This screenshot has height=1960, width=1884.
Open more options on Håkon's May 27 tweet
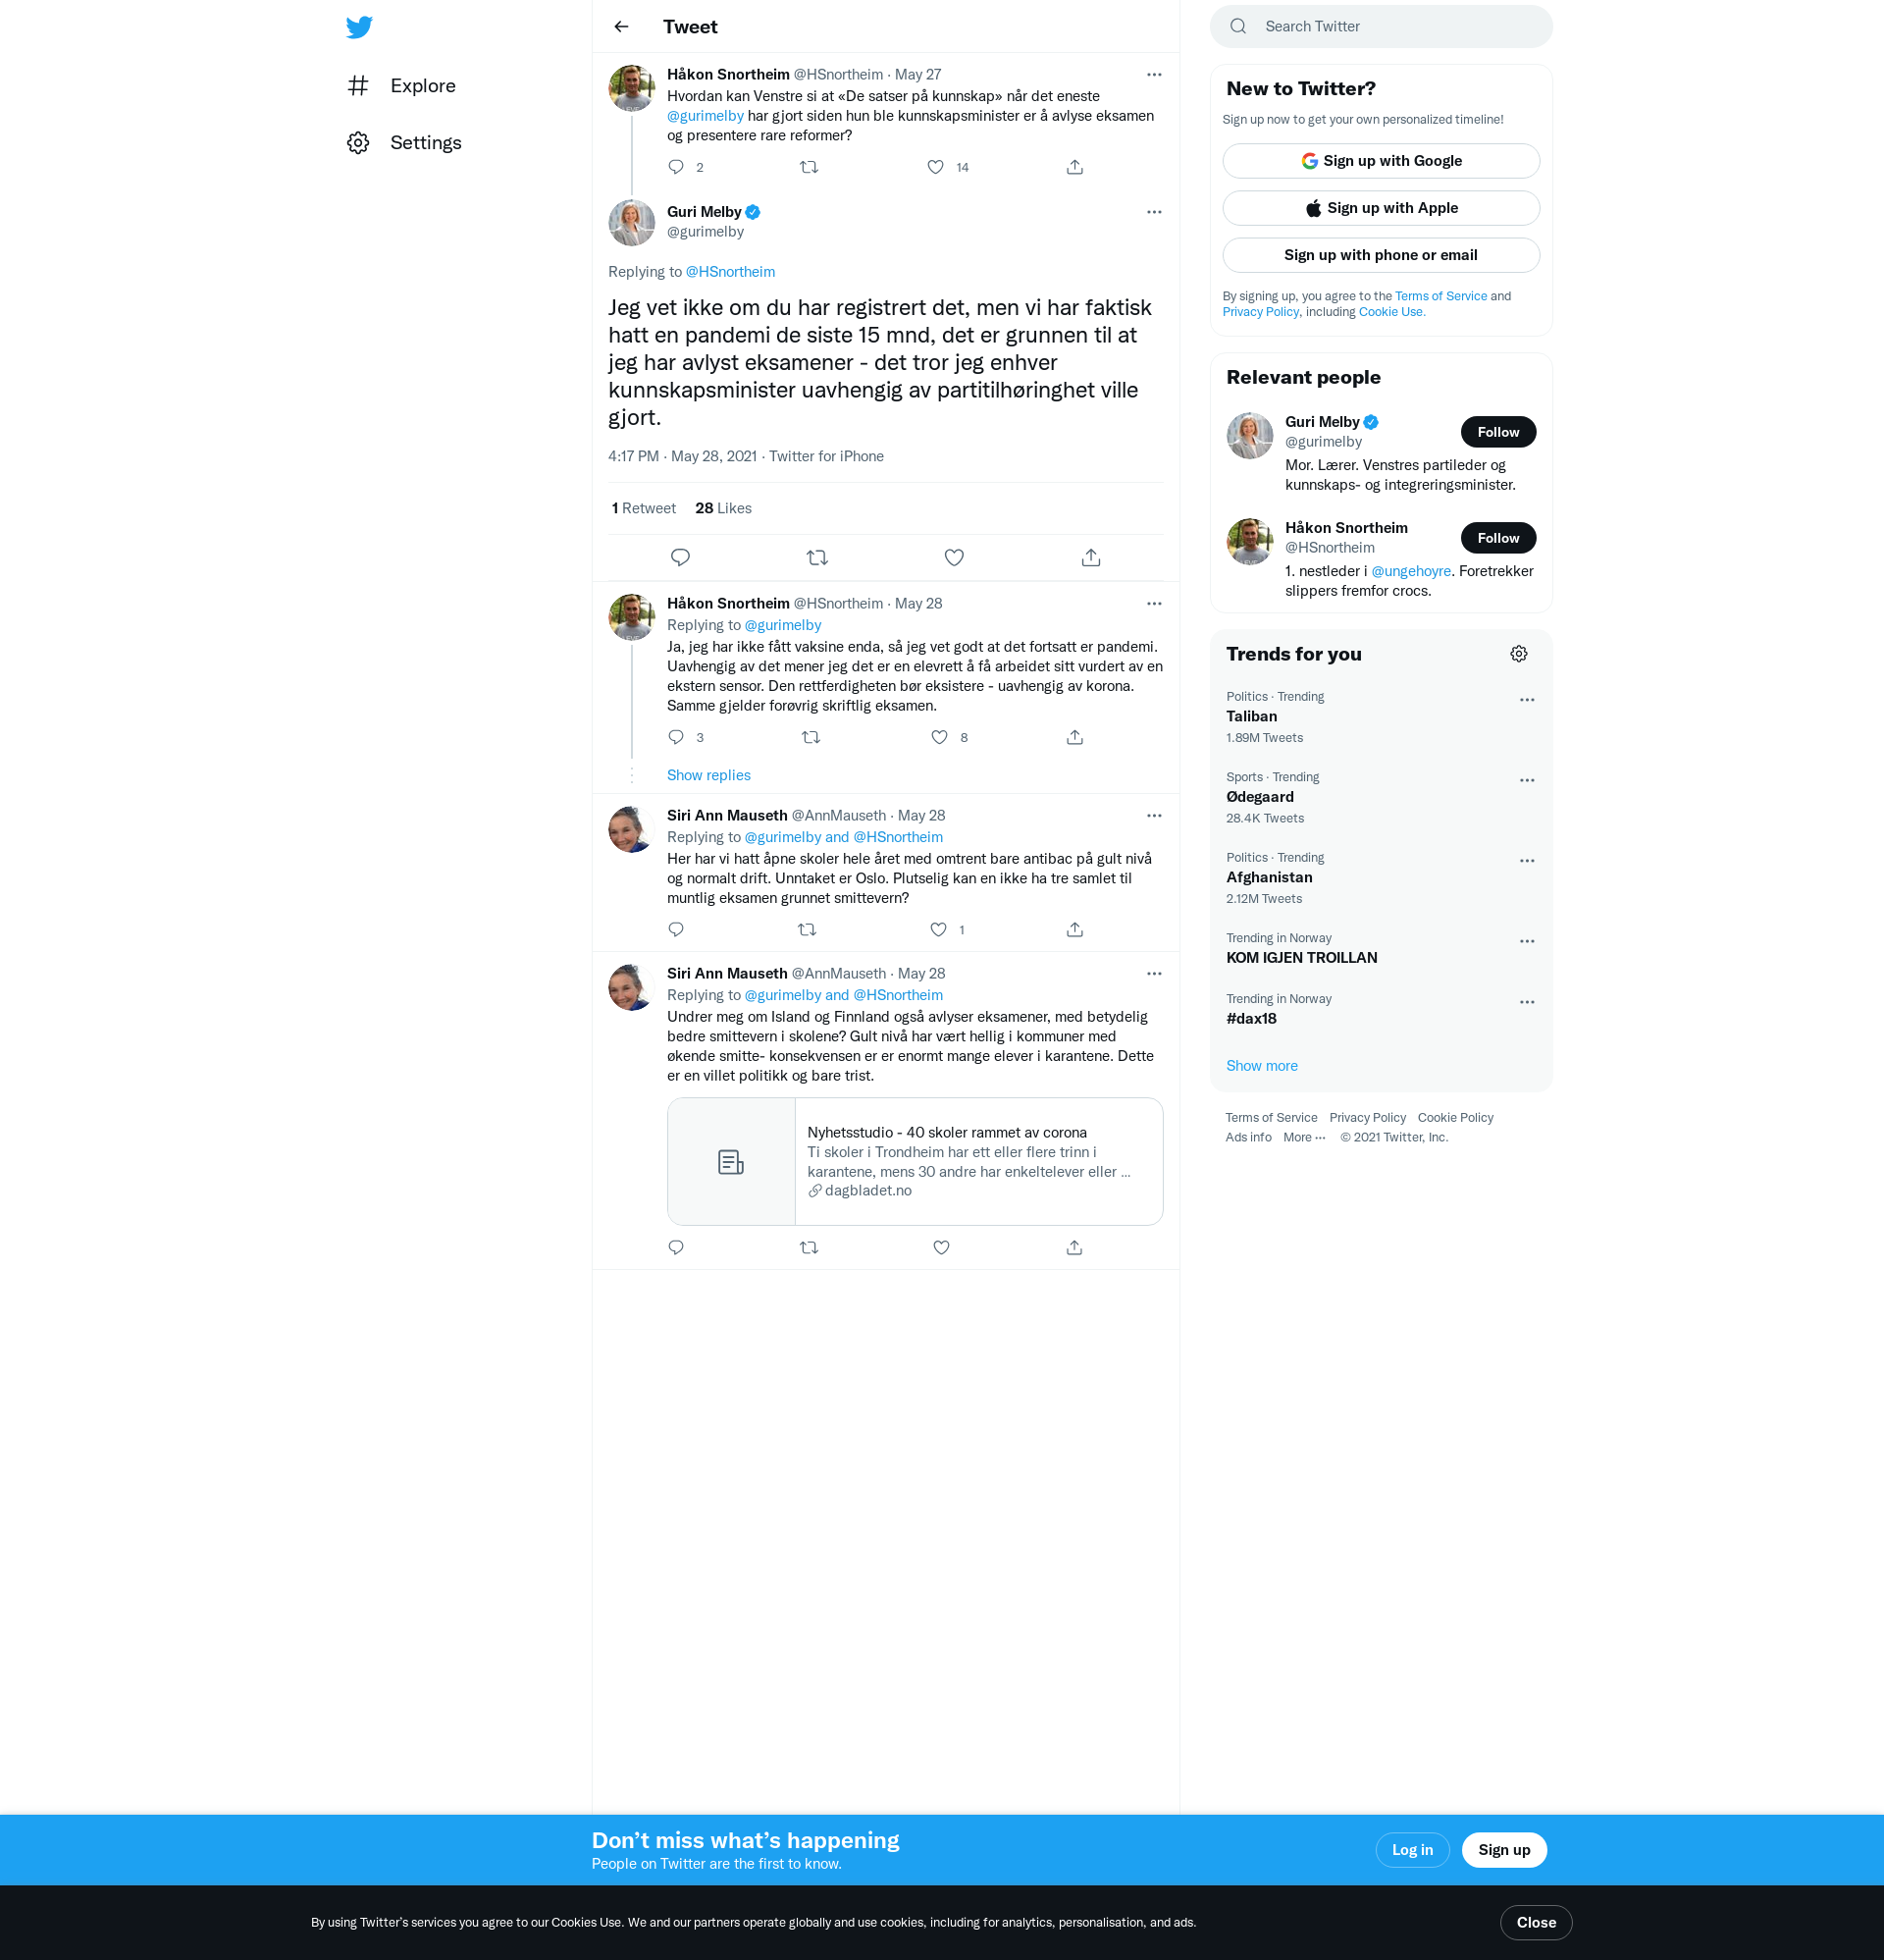pyautogui.click(x=1154, y=75)
